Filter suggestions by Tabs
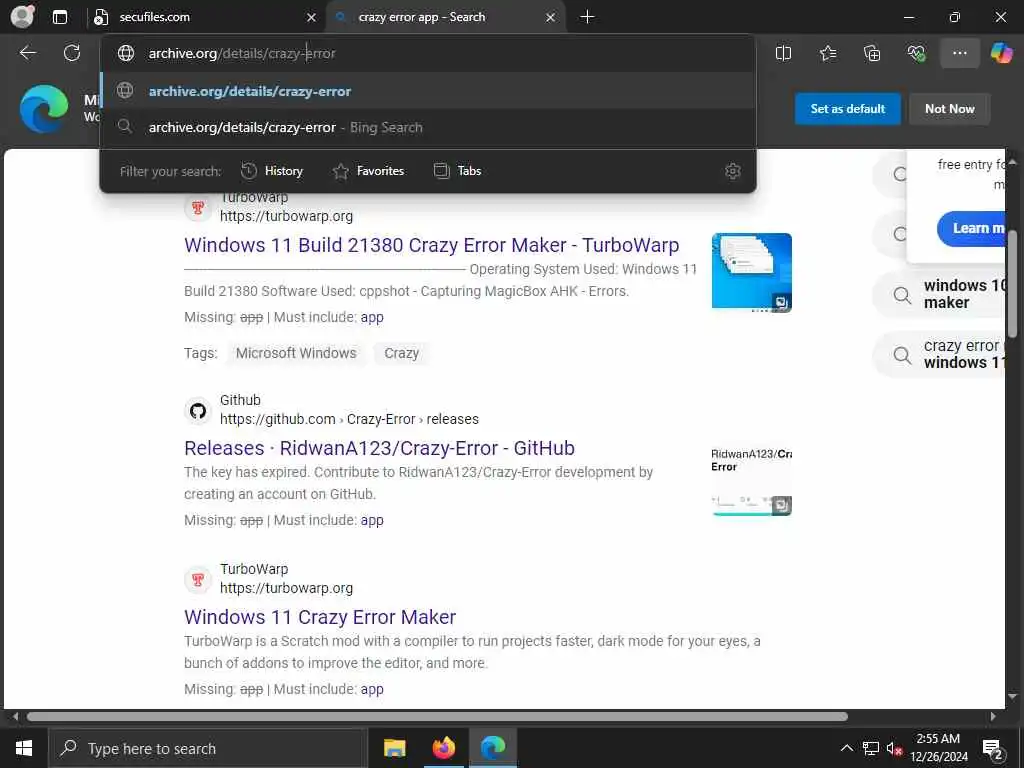The image size is (1024, 768). pos(458,171)
